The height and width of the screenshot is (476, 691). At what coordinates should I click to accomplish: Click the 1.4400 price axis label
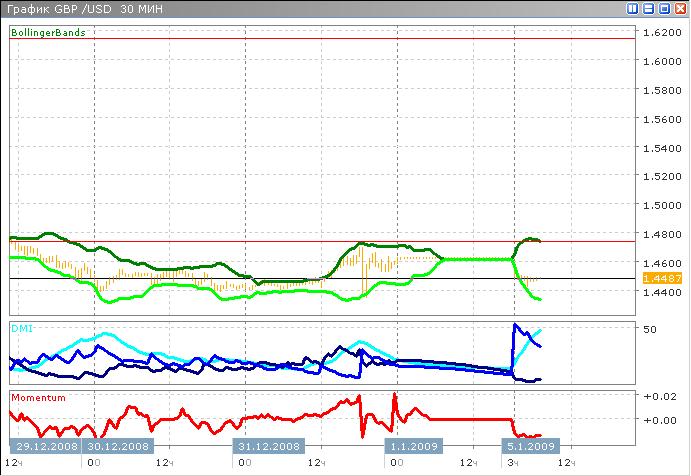(662, 293)
